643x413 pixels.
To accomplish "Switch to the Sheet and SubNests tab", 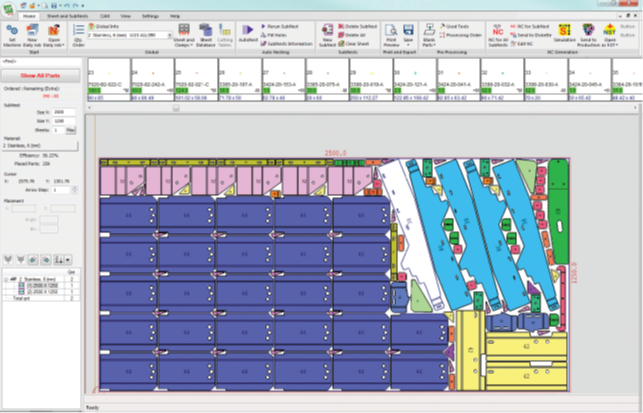I will click(70, 17).
